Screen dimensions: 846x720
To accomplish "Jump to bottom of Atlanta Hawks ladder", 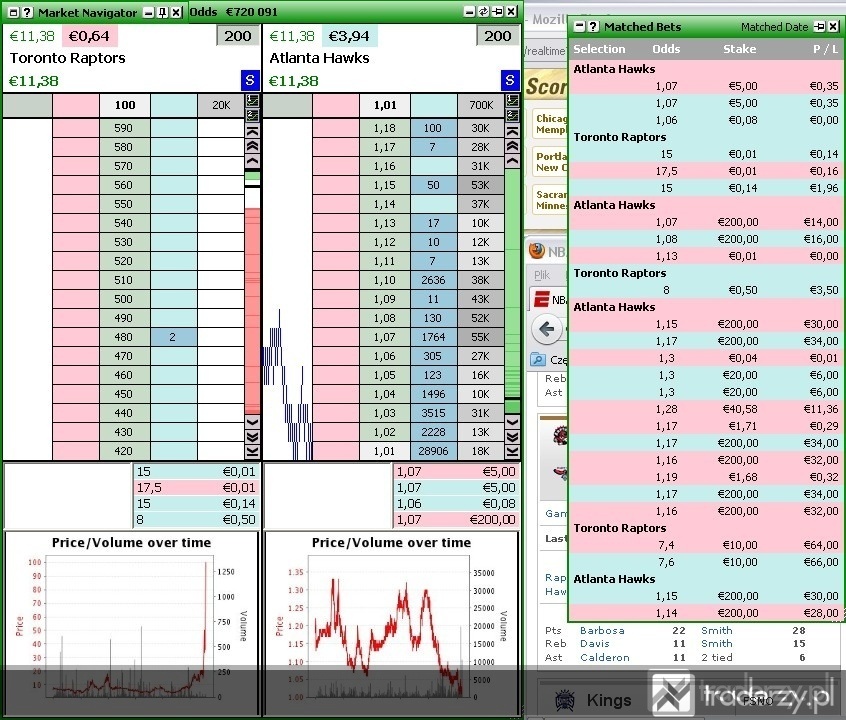I will pos(513,451).
